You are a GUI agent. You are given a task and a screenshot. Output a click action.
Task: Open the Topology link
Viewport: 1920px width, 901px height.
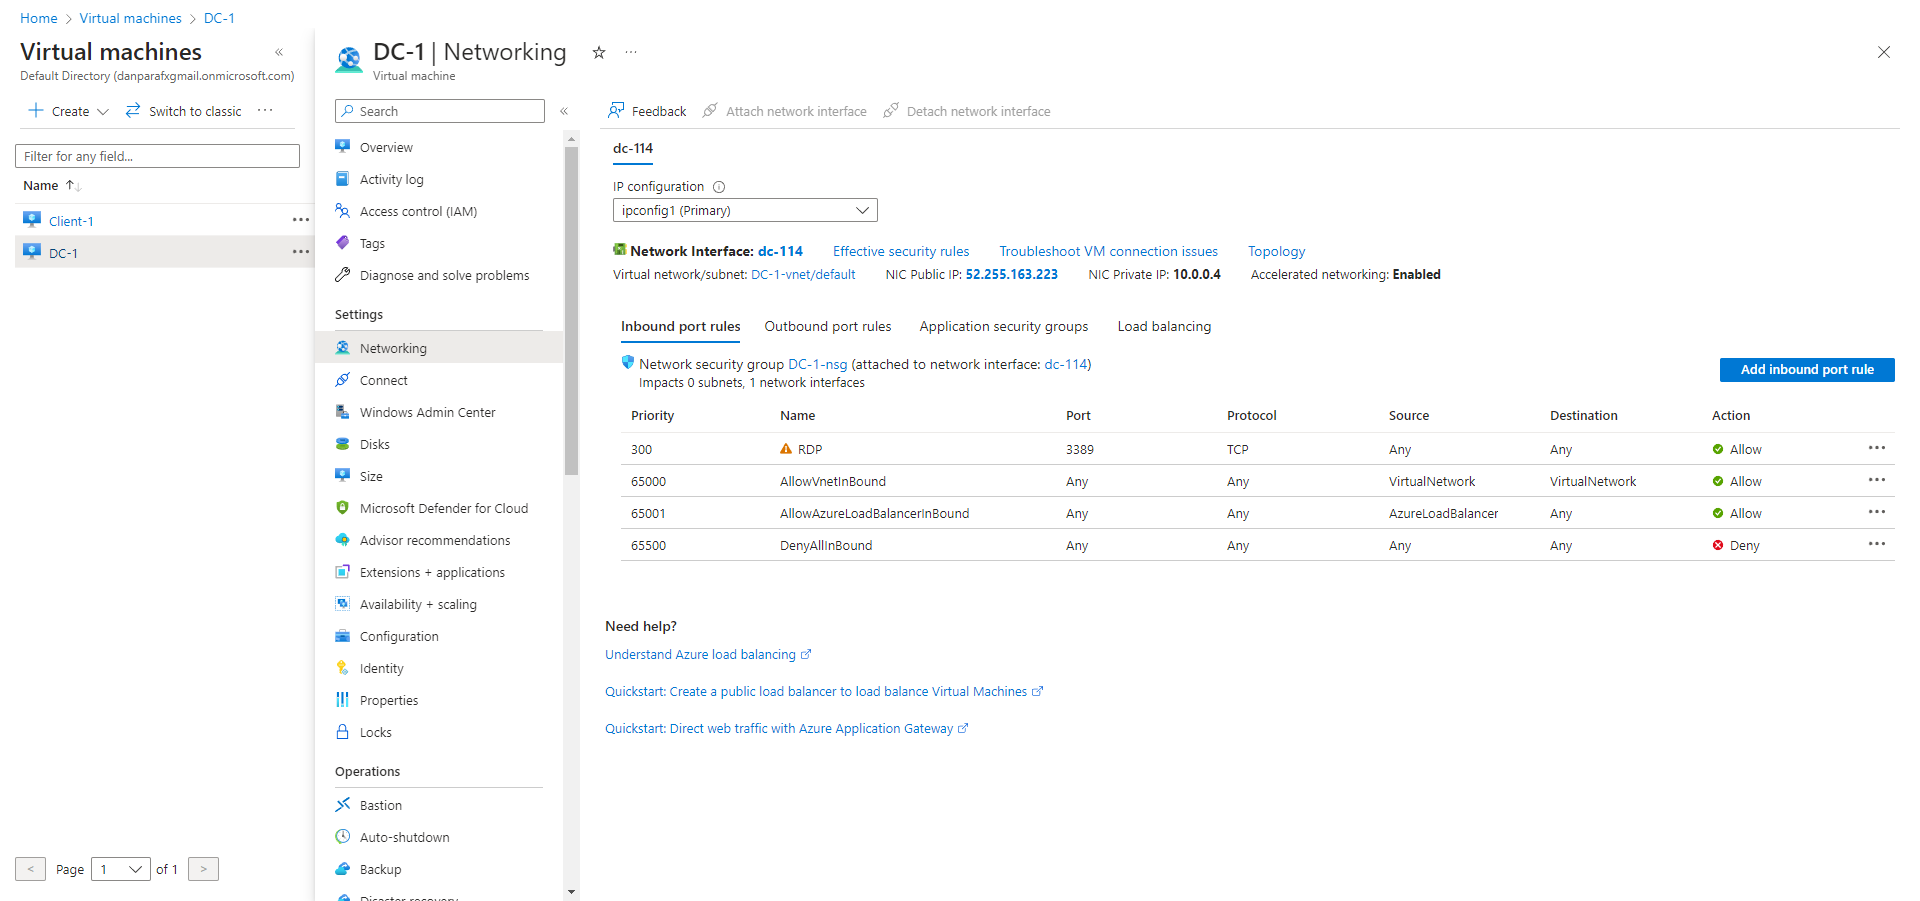click(1276, 251)
